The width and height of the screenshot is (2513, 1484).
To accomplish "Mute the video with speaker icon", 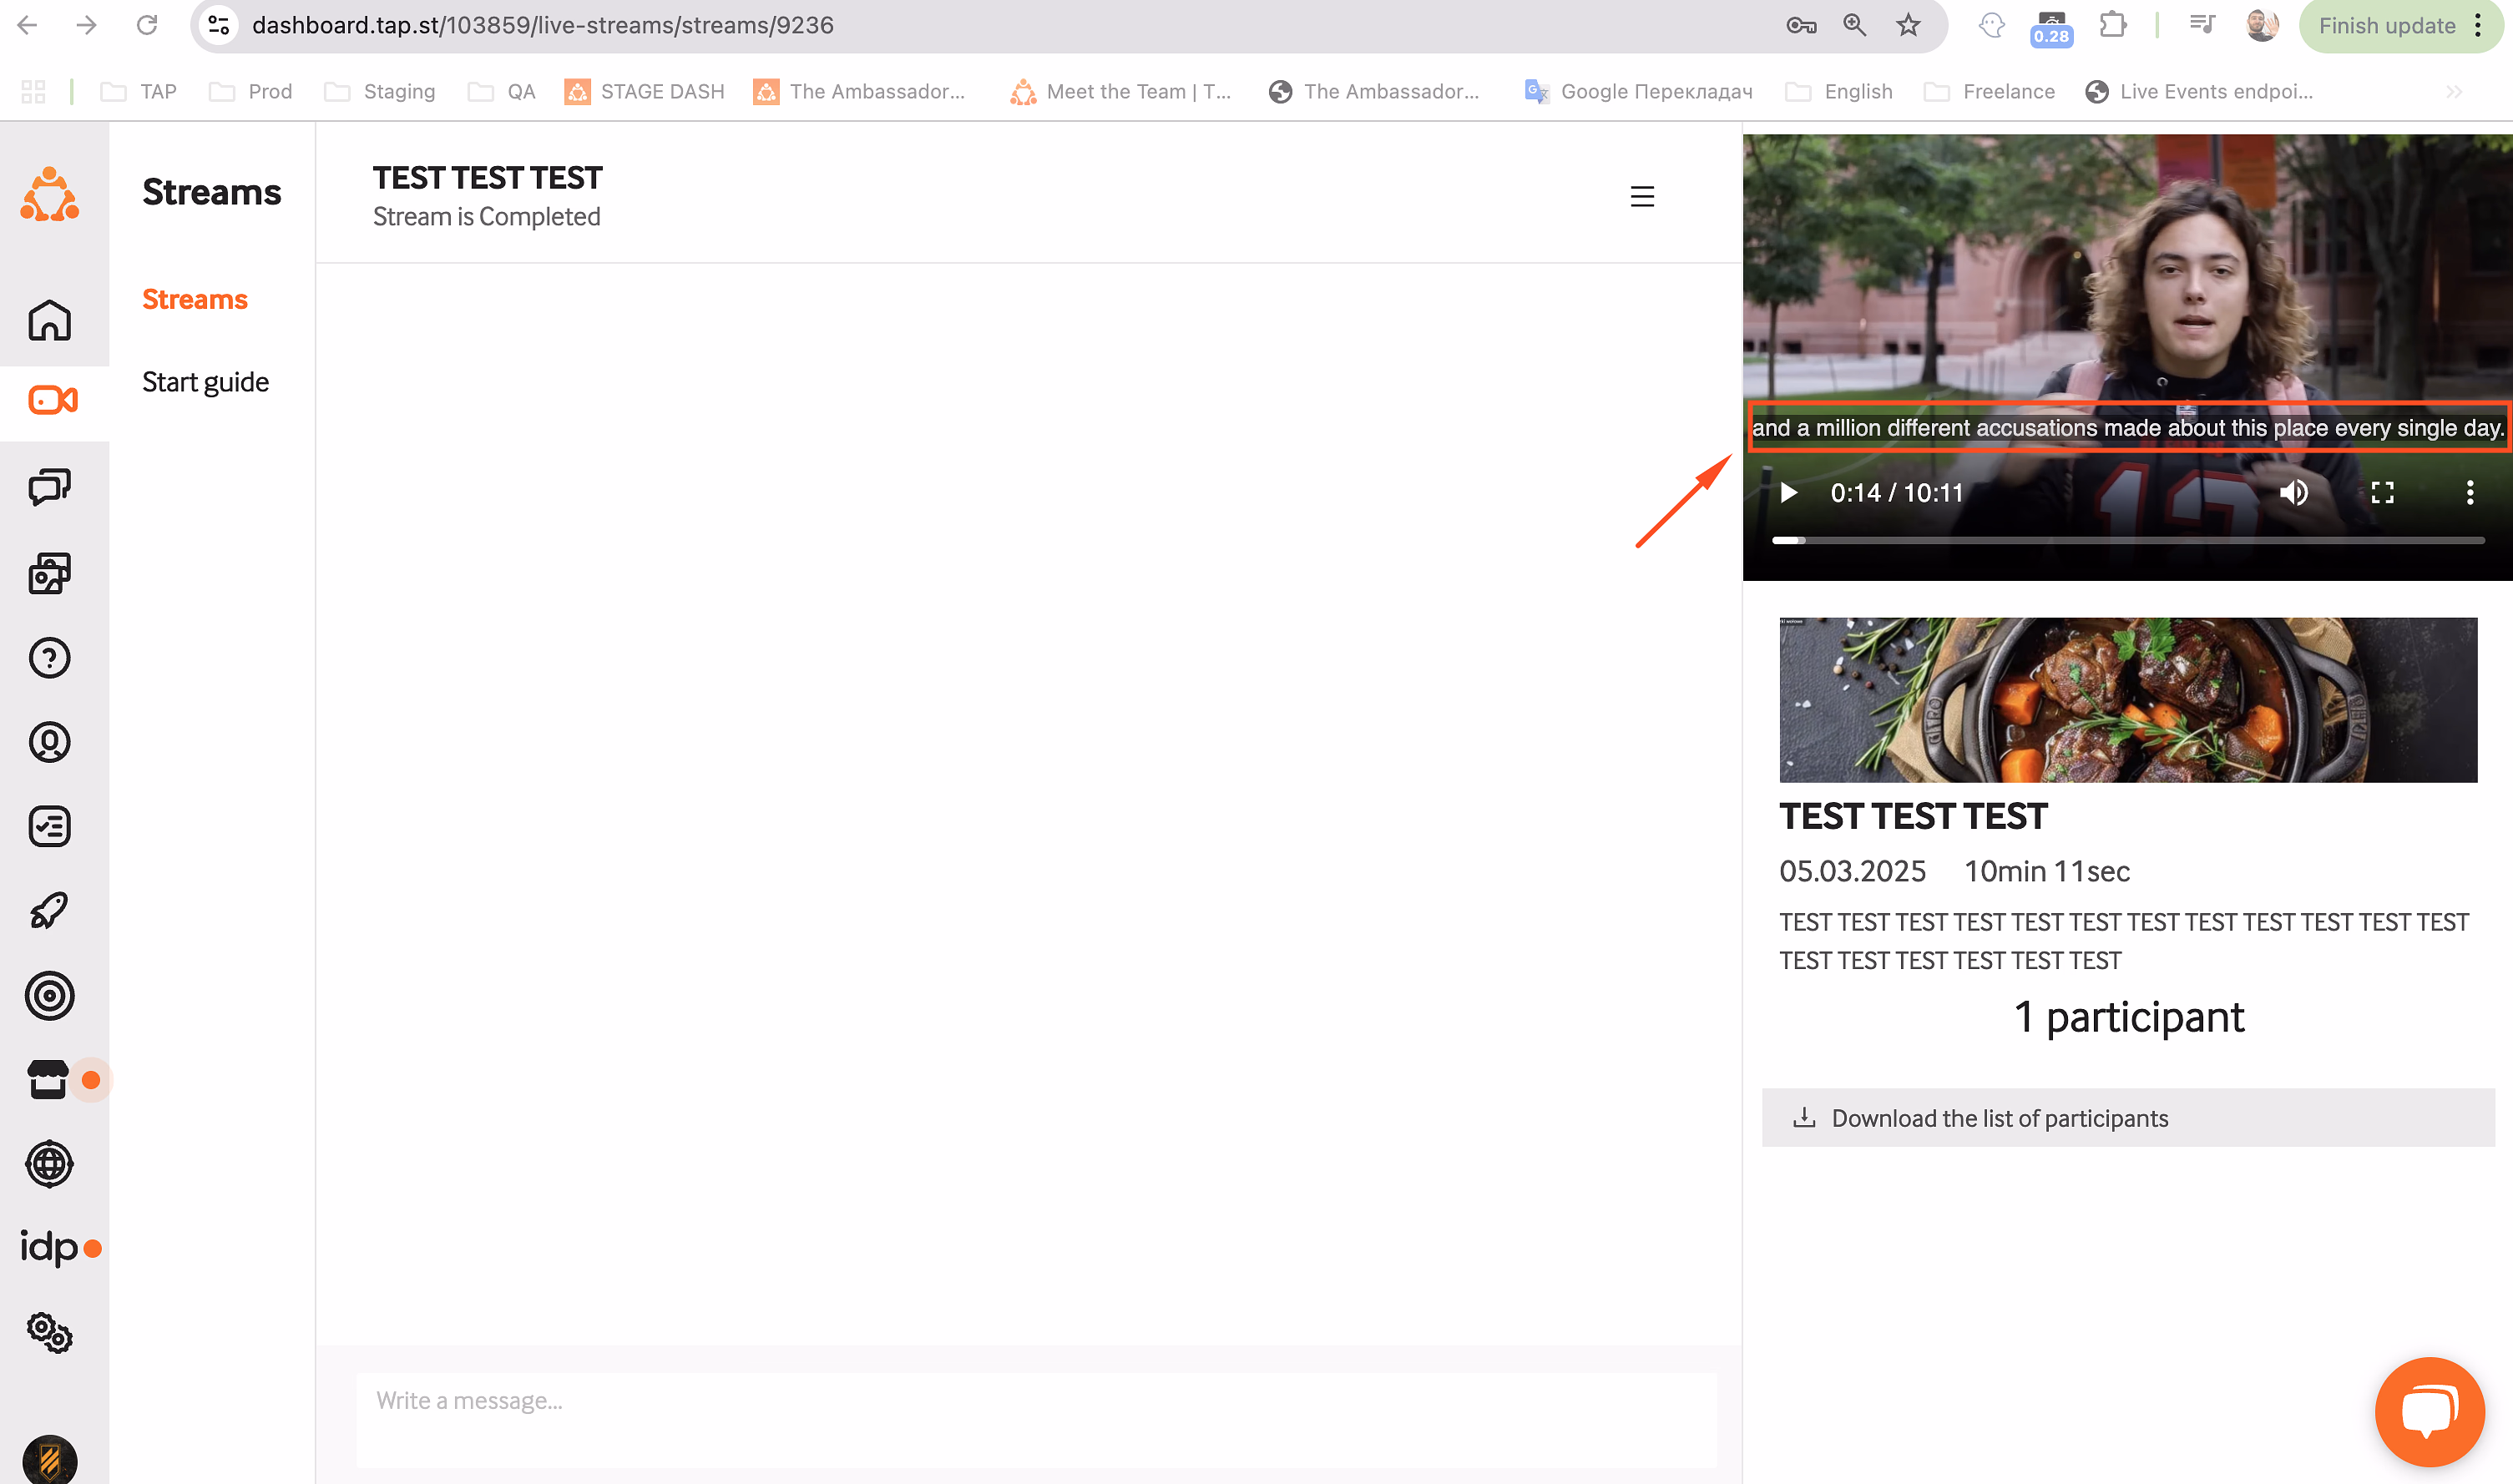I will [2294, 493].
